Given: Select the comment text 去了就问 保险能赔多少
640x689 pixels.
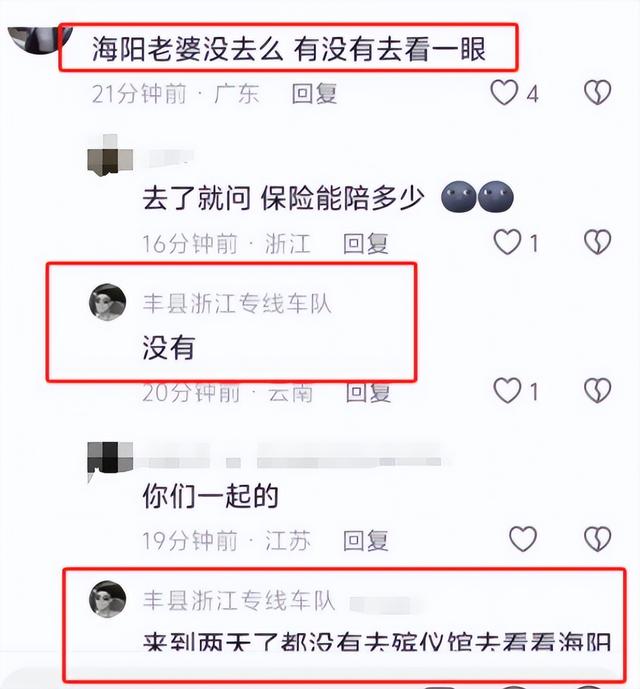Looking at the screenshot, I should [284, 198].
